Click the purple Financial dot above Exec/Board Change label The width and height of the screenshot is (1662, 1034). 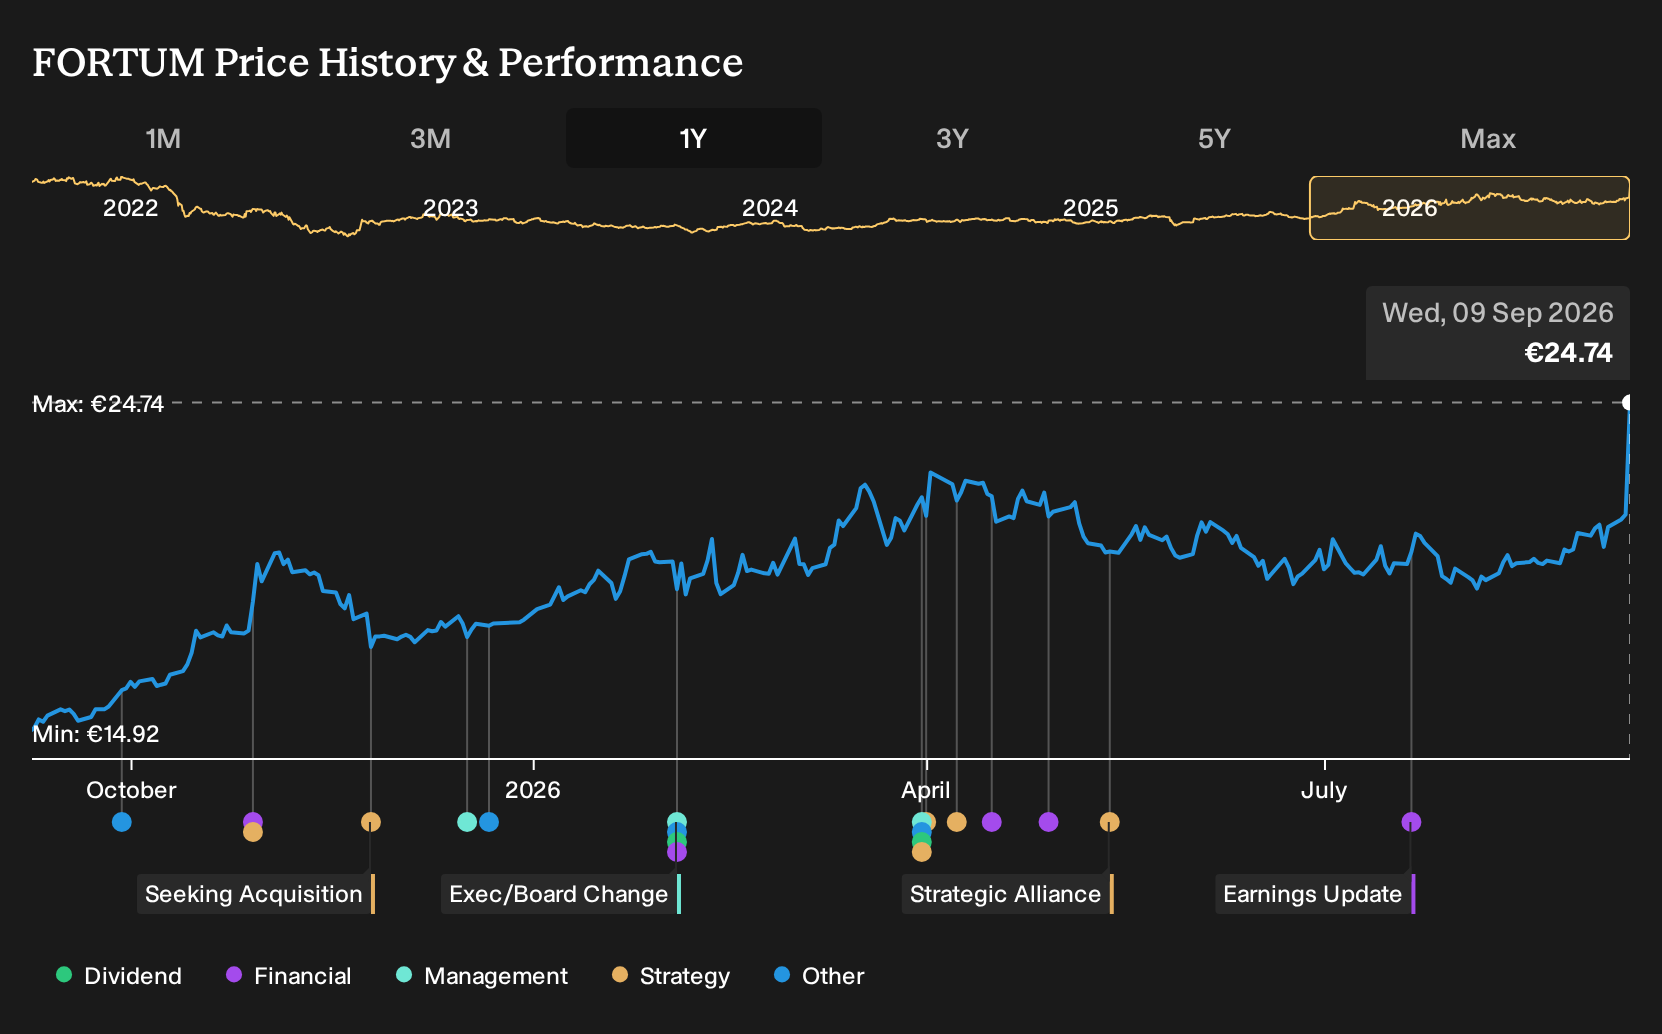677,852
